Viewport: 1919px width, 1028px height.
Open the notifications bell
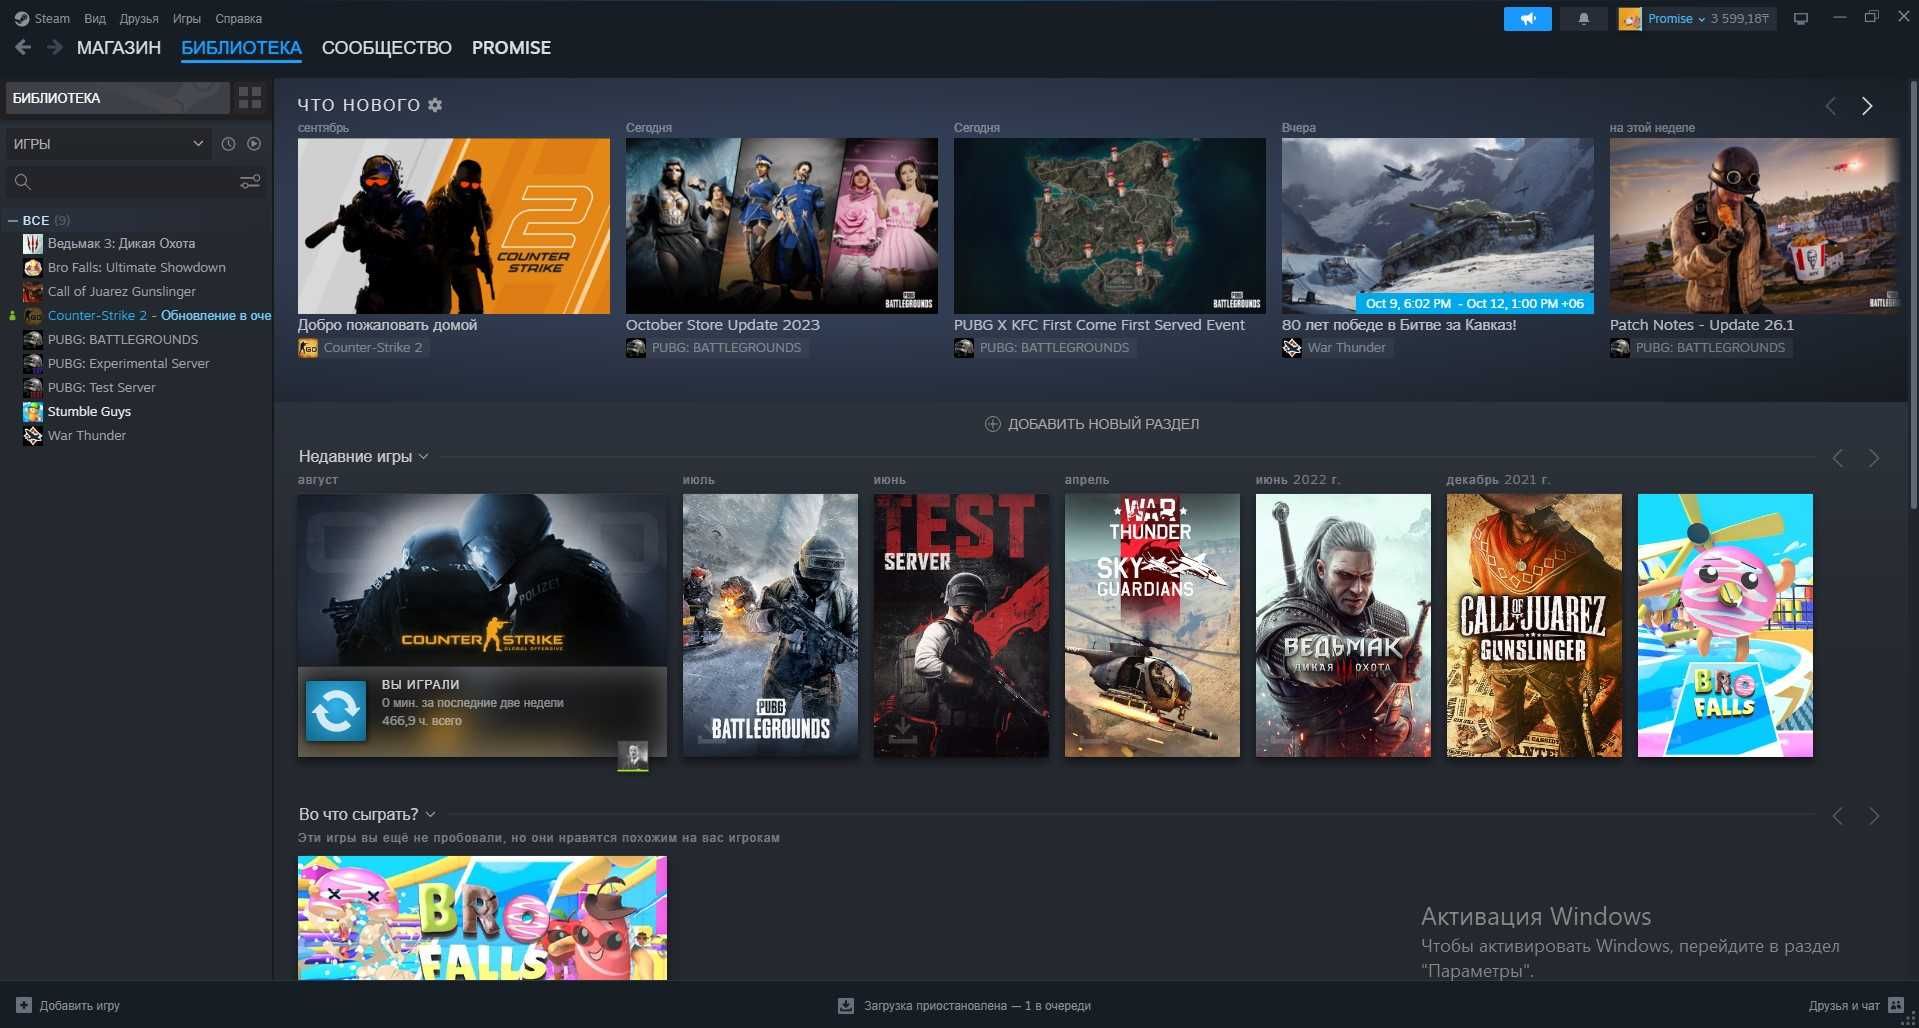(x=1583, y=19)
